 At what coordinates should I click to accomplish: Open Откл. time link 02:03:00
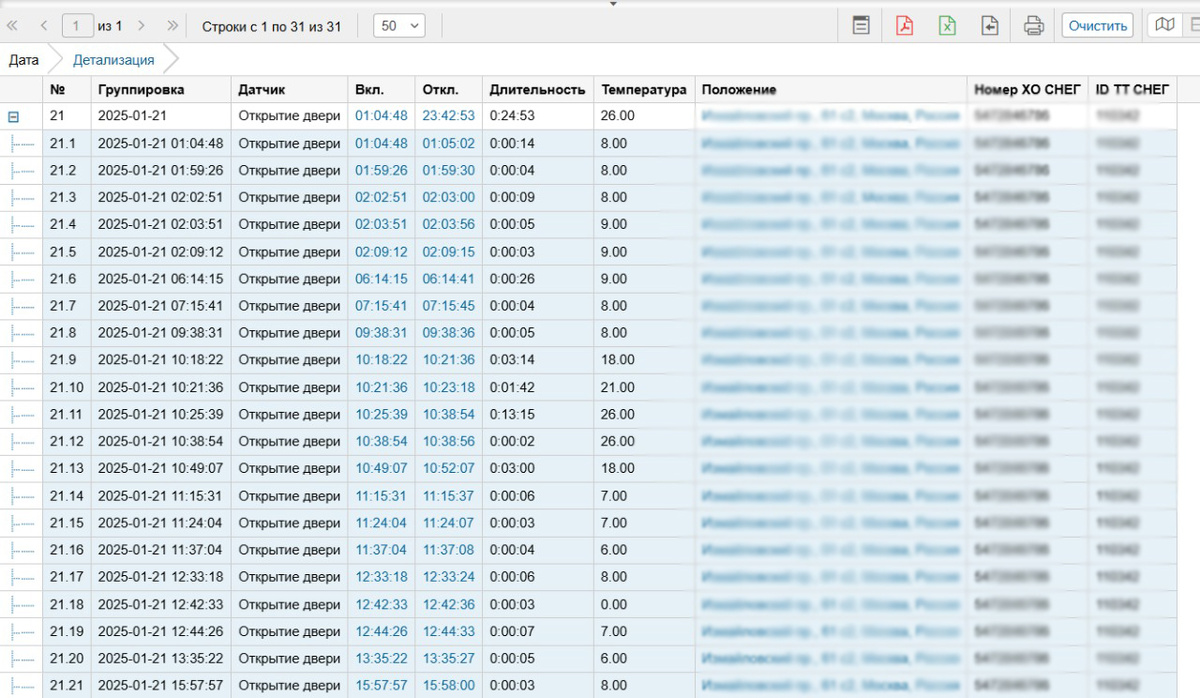(x=448, y=197)
